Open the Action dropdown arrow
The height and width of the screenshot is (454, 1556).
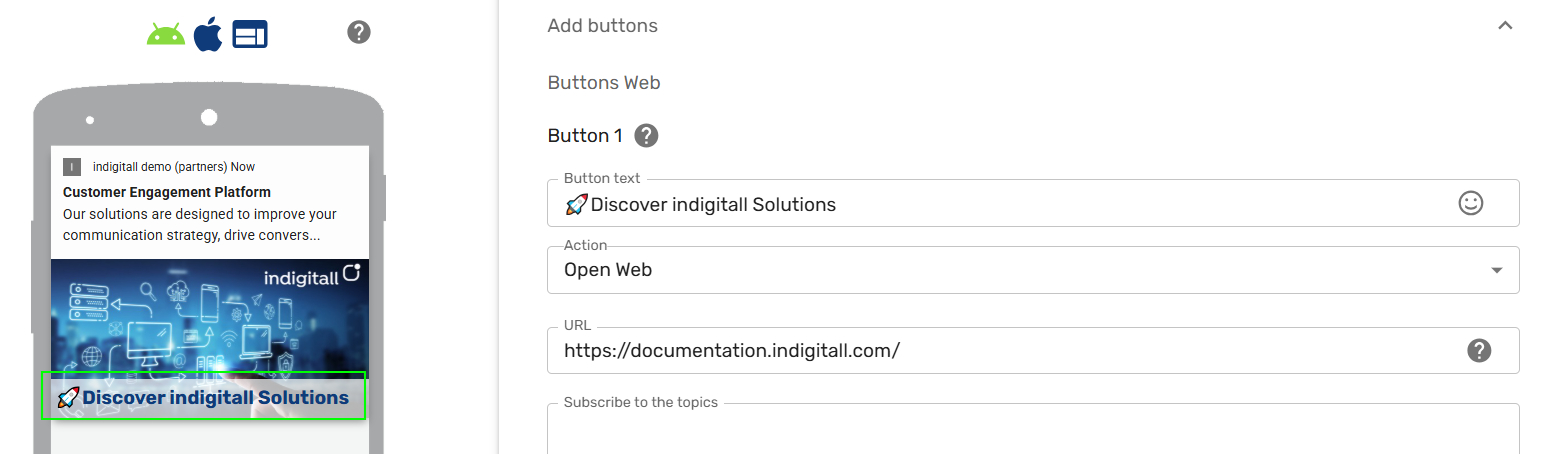click(1497, 270)
